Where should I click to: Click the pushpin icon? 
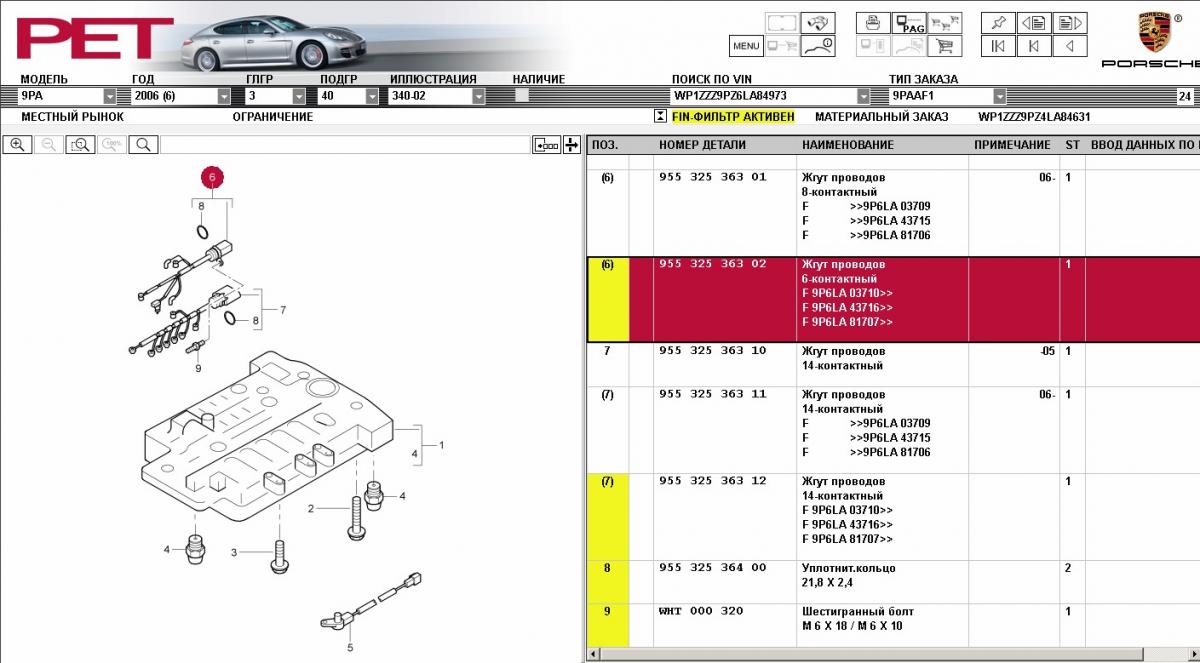point(997,22)
